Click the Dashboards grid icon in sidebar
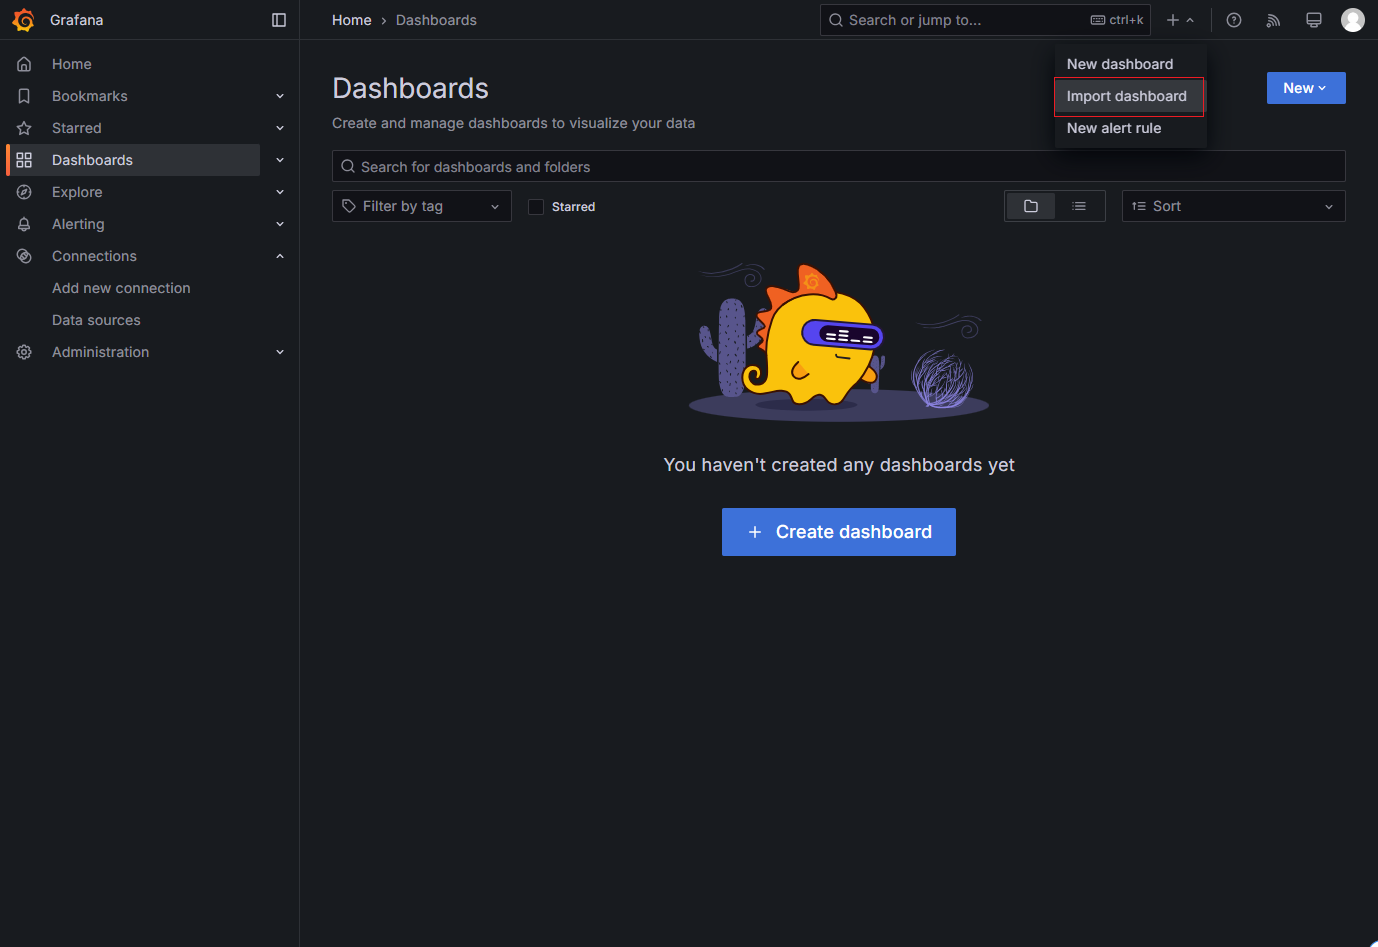Viewport: 1378px width, 947px height. (x=24, y=160)
